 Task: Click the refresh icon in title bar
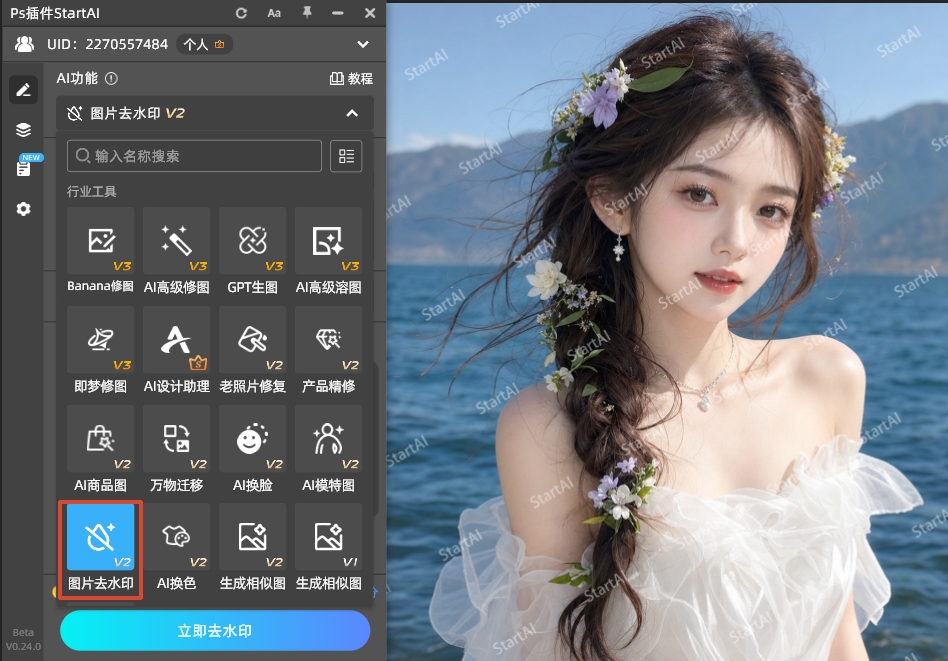click(241, 13)
